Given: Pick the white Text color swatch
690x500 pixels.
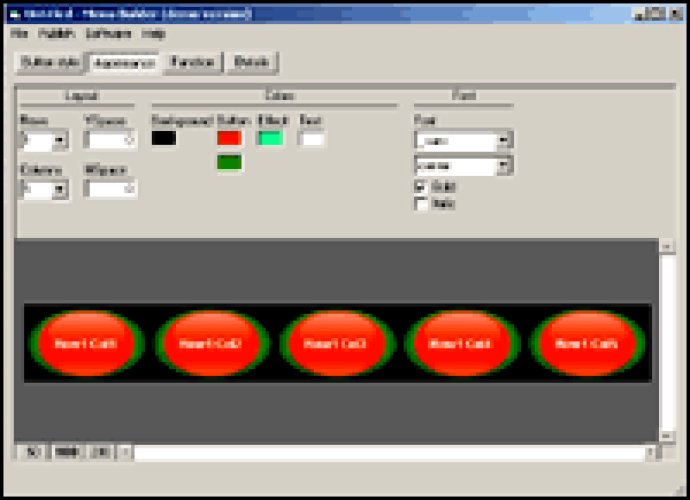Looking at the screenshot, I should (x=312, y=139).
